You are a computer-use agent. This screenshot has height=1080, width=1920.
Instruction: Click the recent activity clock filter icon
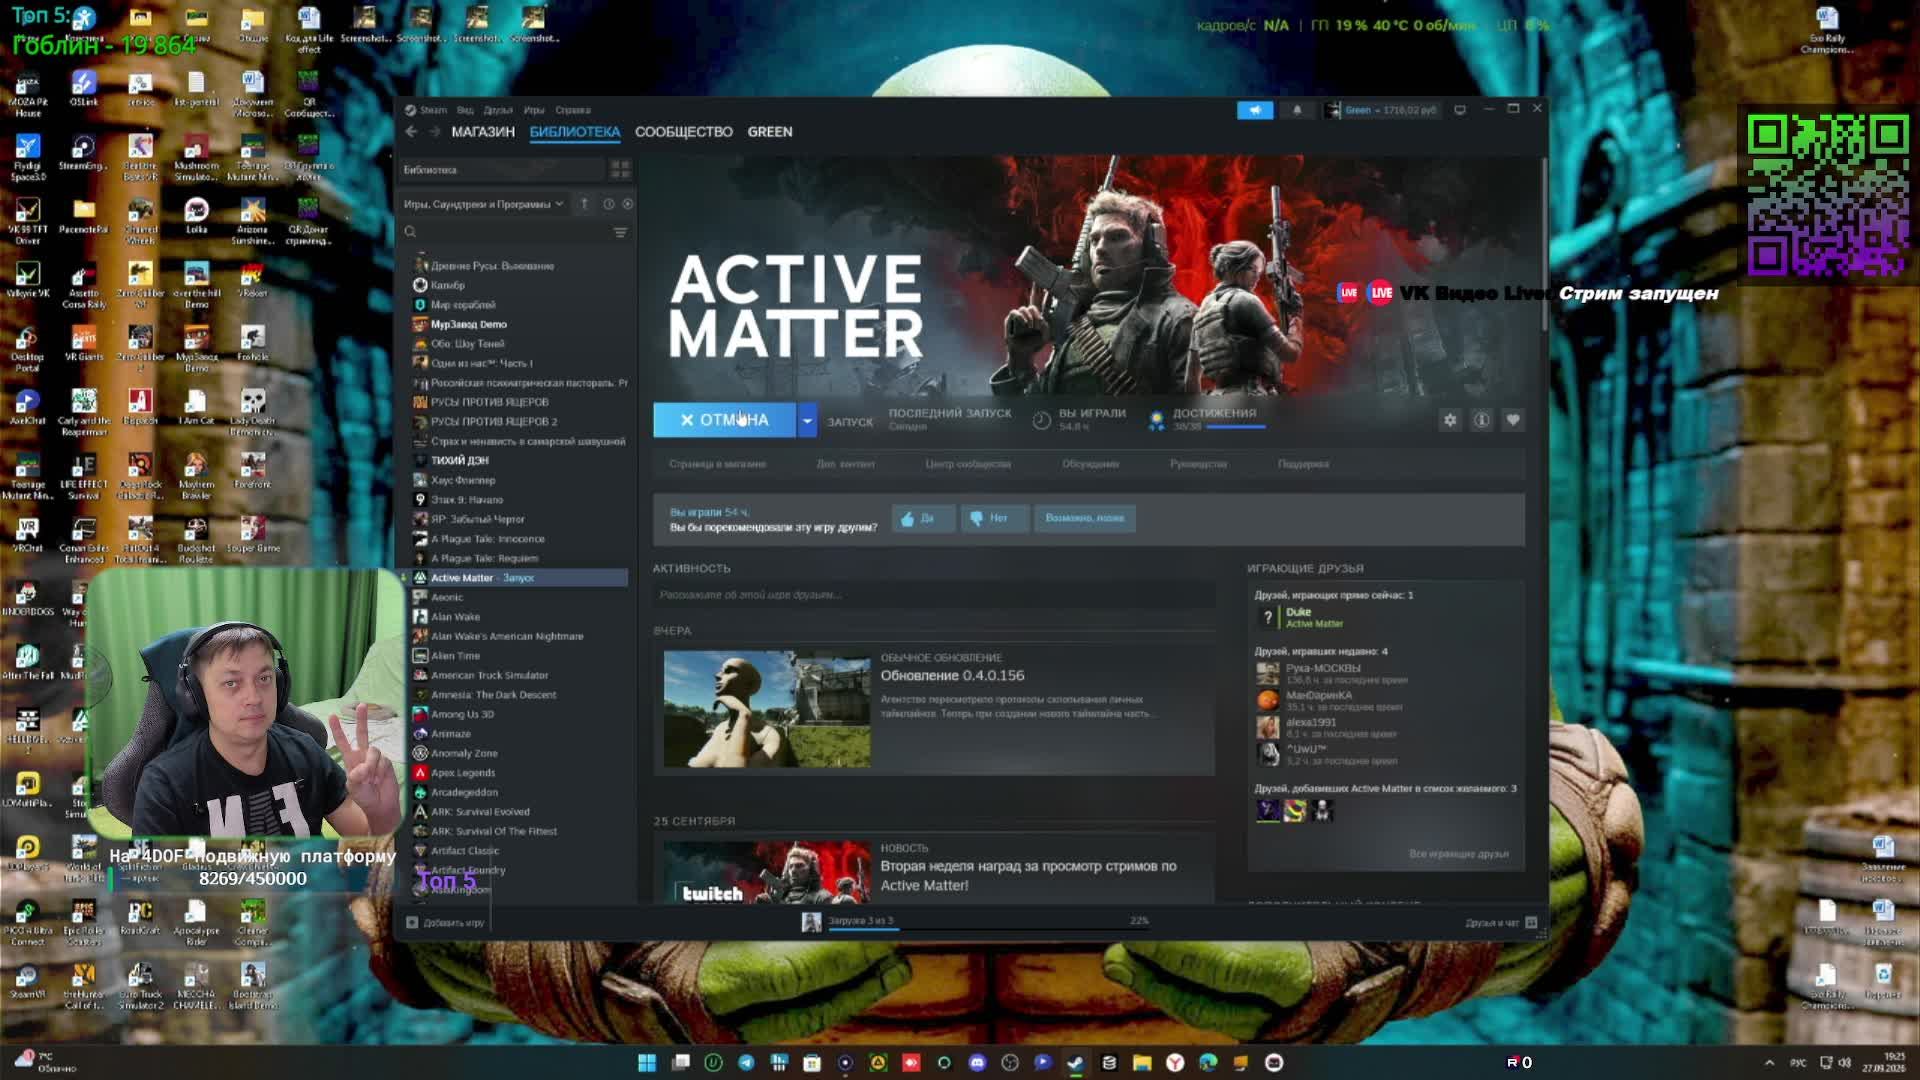tap(608, 204)
